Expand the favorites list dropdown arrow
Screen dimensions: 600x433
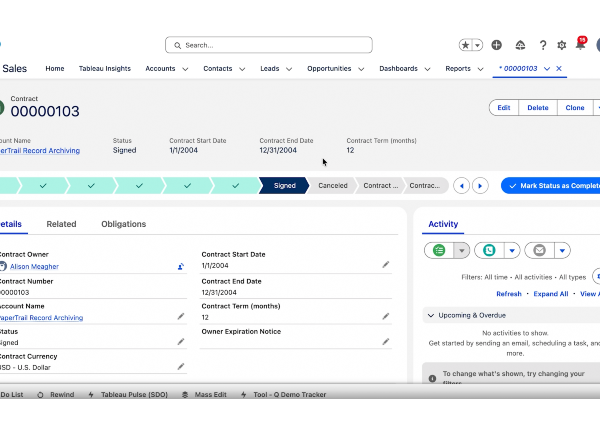(x=477, y=45)
